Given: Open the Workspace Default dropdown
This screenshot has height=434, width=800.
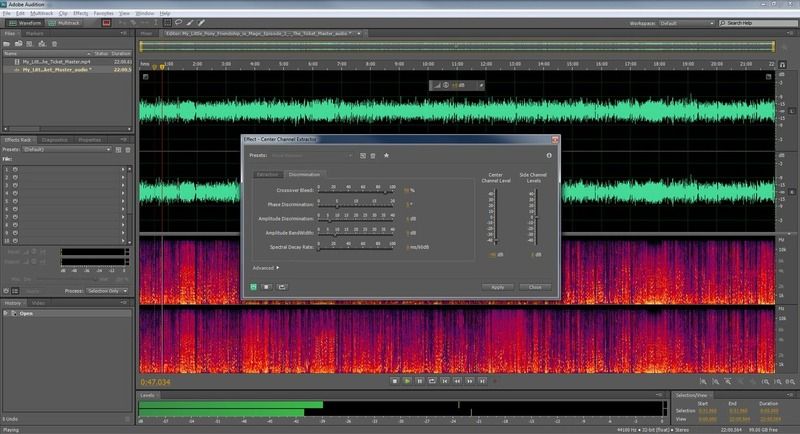Looking at the screenshot, I should (686, 23).
